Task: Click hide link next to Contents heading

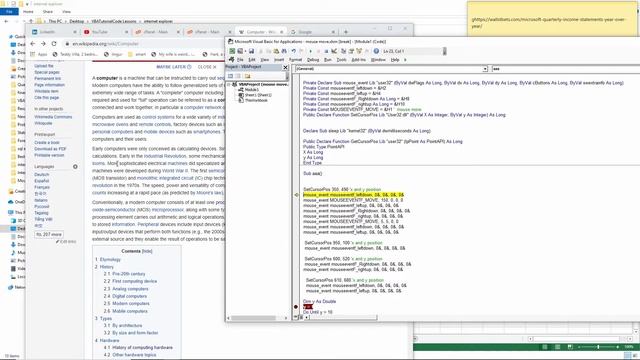Action: (147, 251)
